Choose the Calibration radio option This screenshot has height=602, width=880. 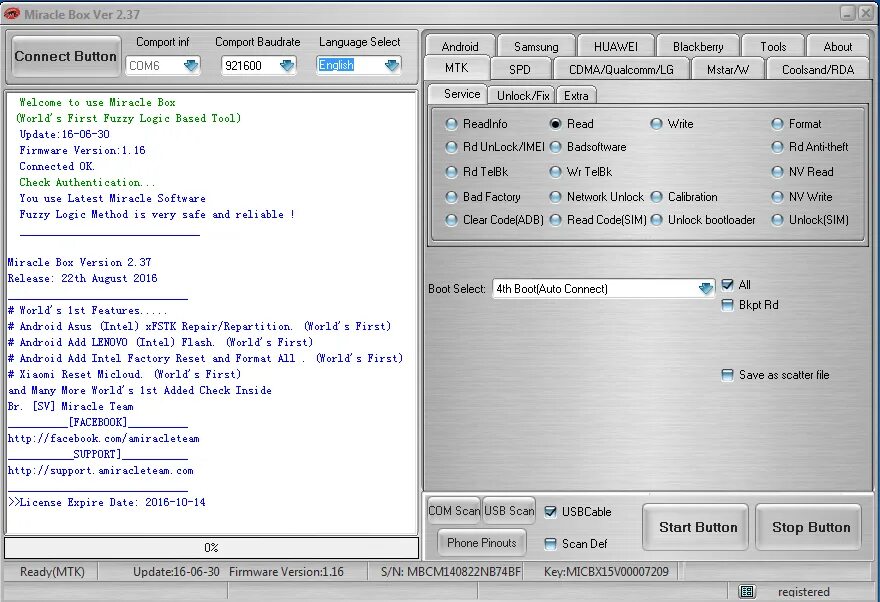(684, 197)
